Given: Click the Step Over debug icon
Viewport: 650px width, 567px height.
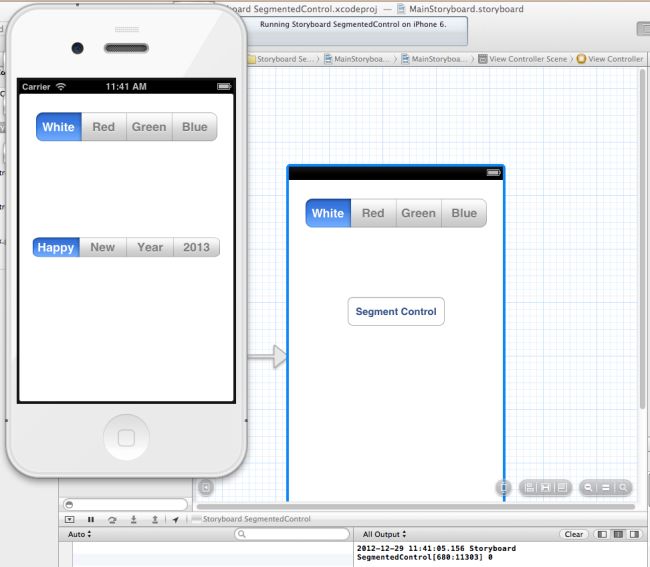Looking at the screenshot, I should (x=112, y=519).
